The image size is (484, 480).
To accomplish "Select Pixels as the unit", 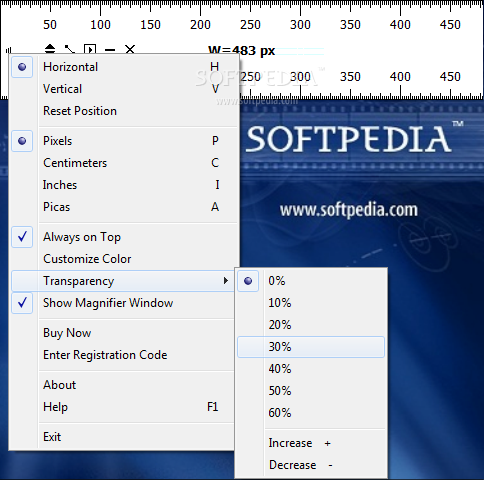I will (x=124, y=141).
